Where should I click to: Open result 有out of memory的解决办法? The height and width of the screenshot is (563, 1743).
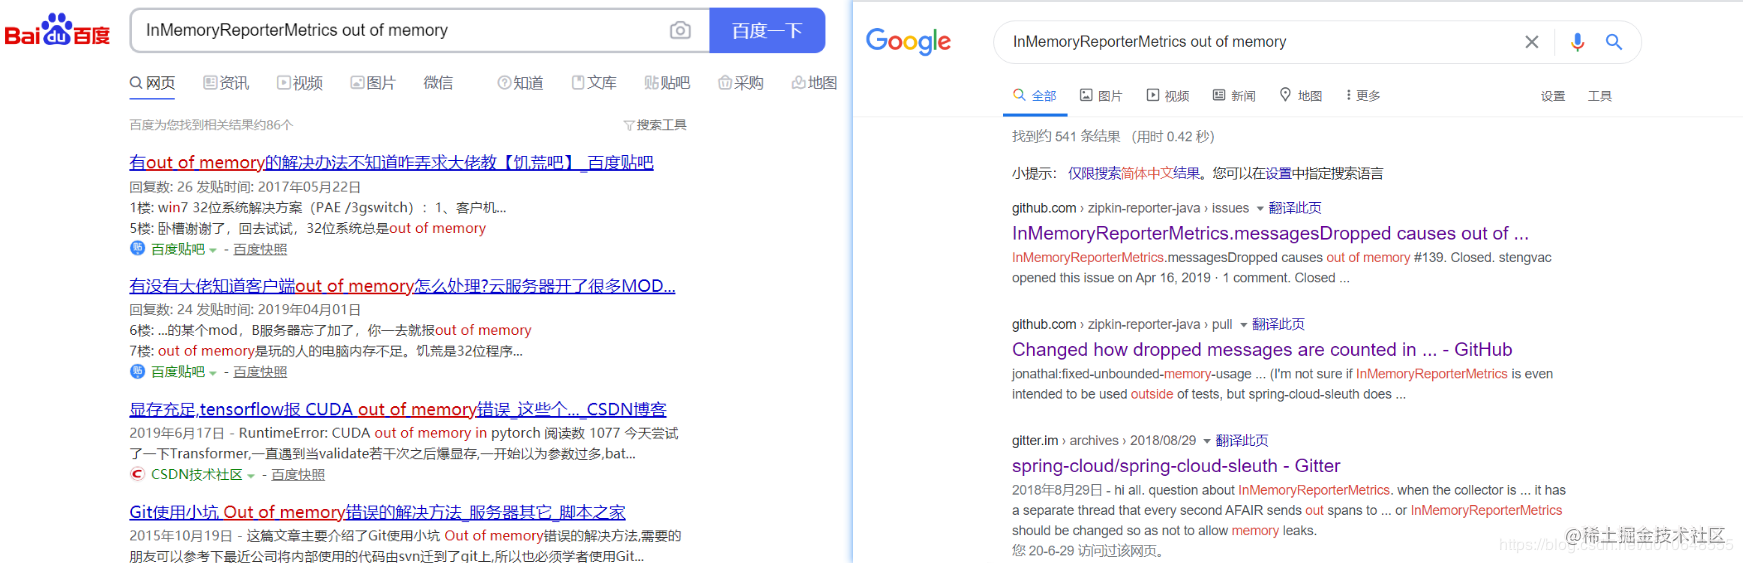[391, 162]
